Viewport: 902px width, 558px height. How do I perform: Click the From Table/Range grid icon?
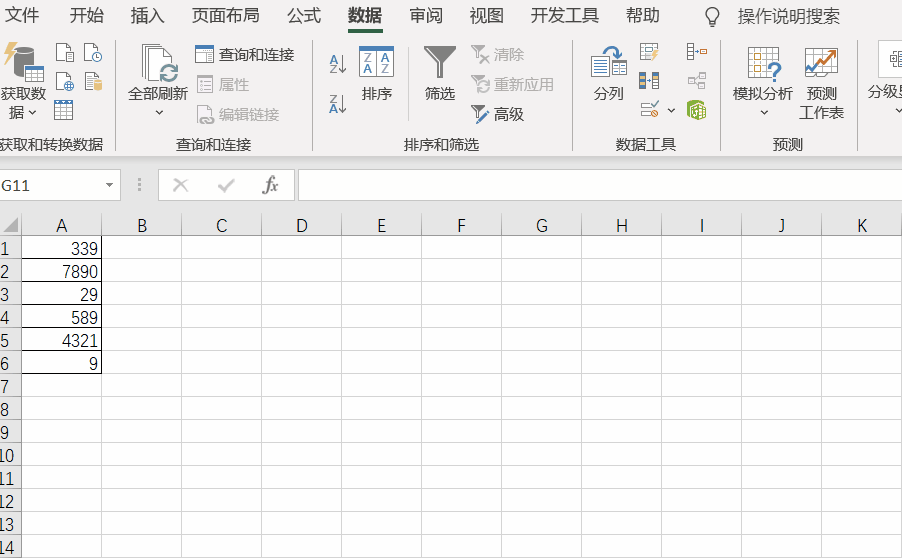[63, 110]
